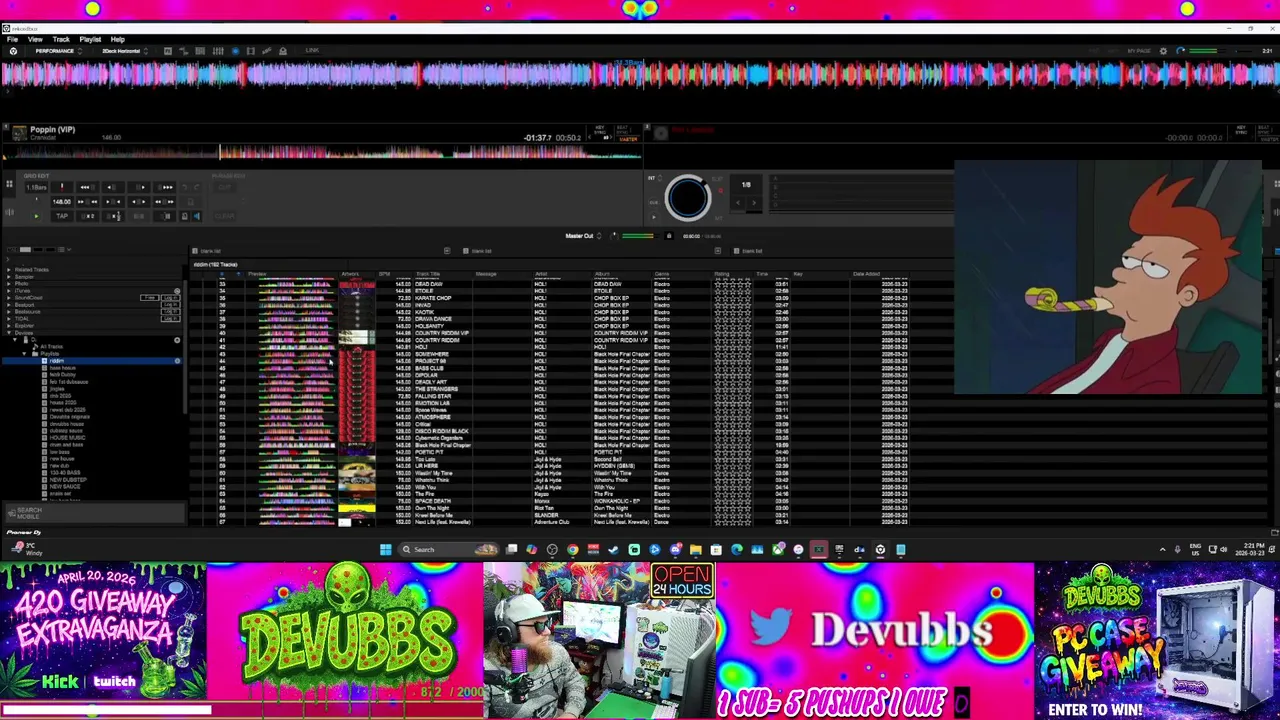This screenshot has height=720, width=1280.
Task: Open the Help menu
Action: (118, 39)
